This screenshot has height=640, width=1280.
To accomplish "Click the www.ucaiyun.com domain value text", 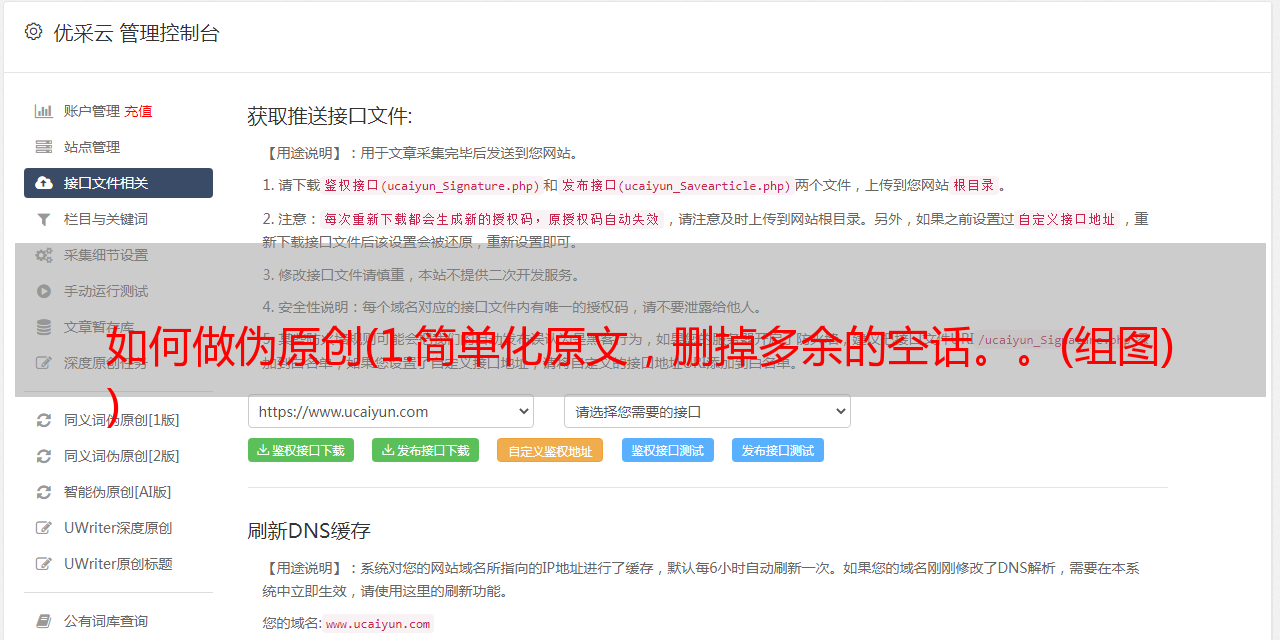I will (378, 623).
